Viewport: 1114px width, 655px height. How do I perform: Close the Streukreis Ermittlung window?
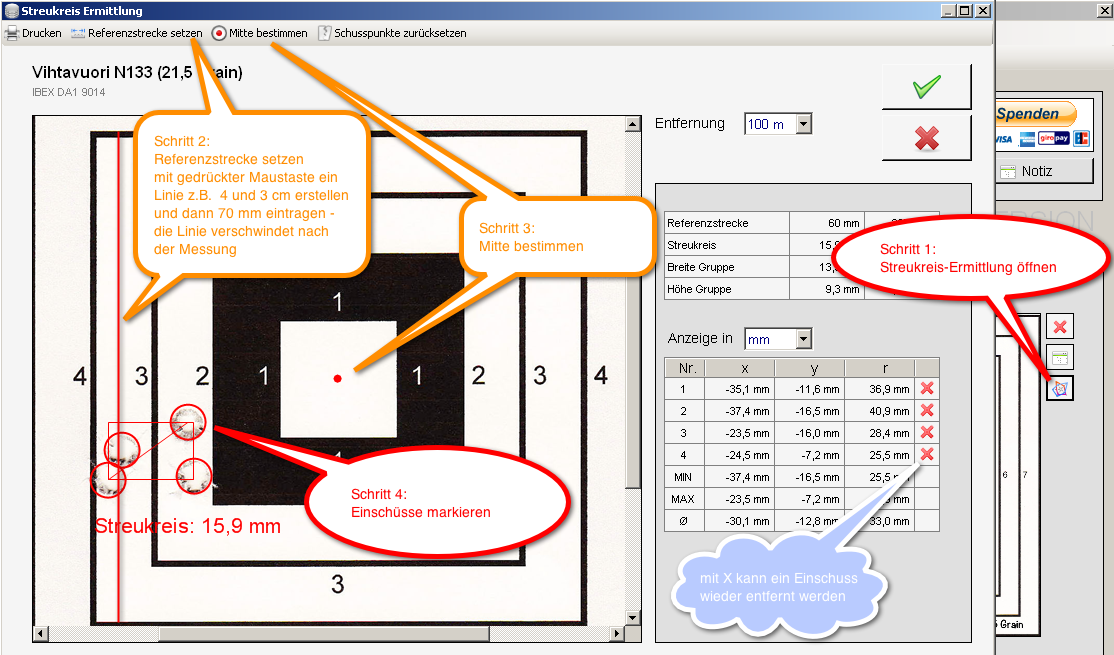point(983,11)
